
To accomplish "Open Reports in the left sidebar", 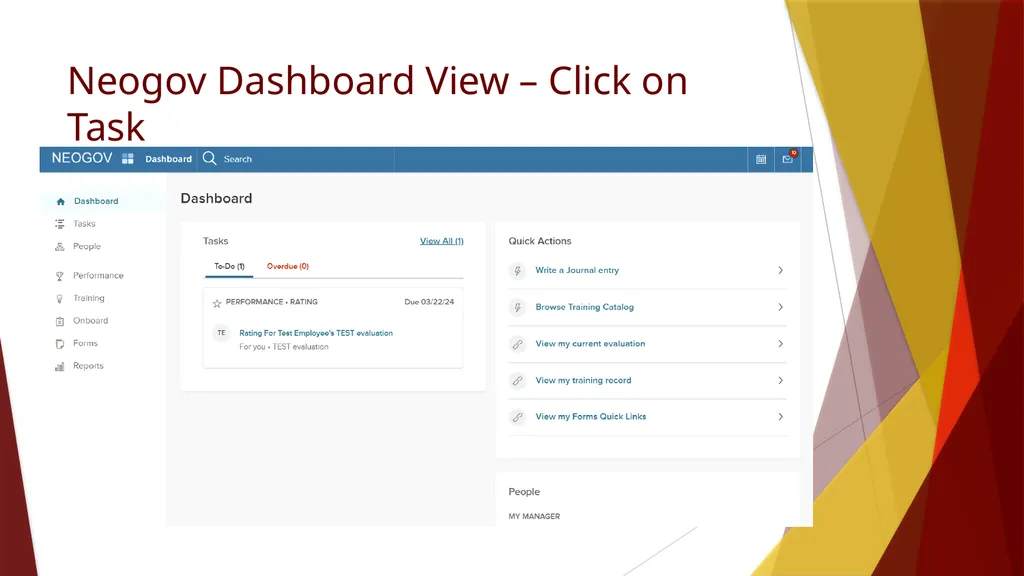I will click(x=88, y=366).
